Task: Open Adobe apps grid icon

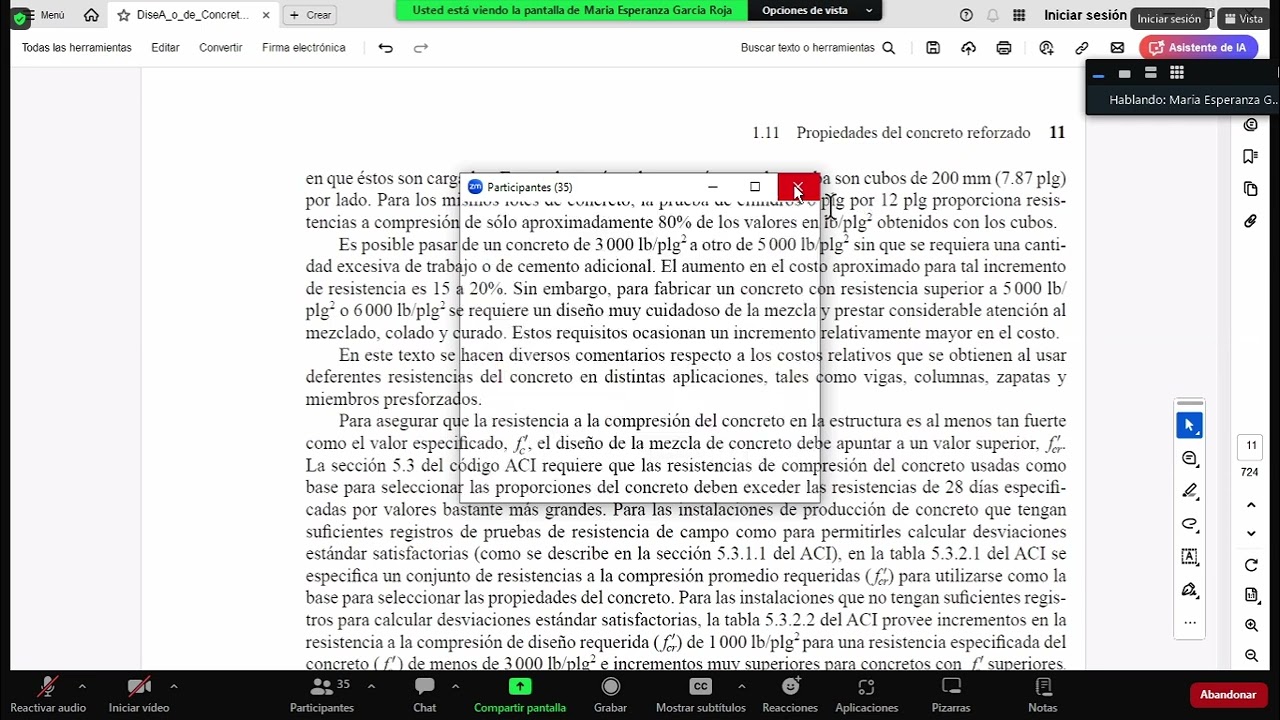Action: (x=1019, y=15)
